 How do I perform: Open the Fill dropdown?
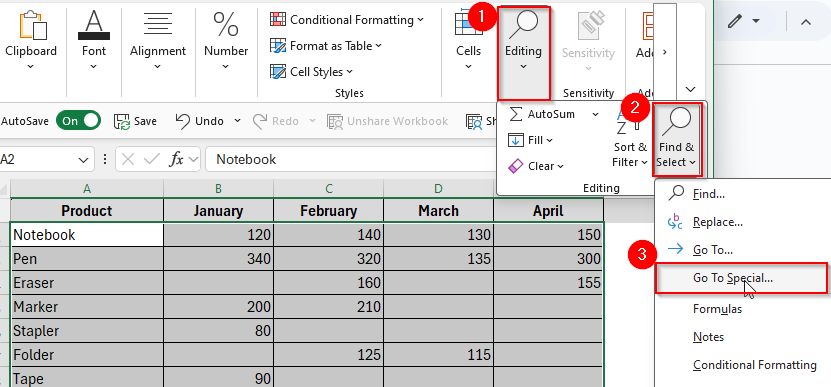coord(531,140)
